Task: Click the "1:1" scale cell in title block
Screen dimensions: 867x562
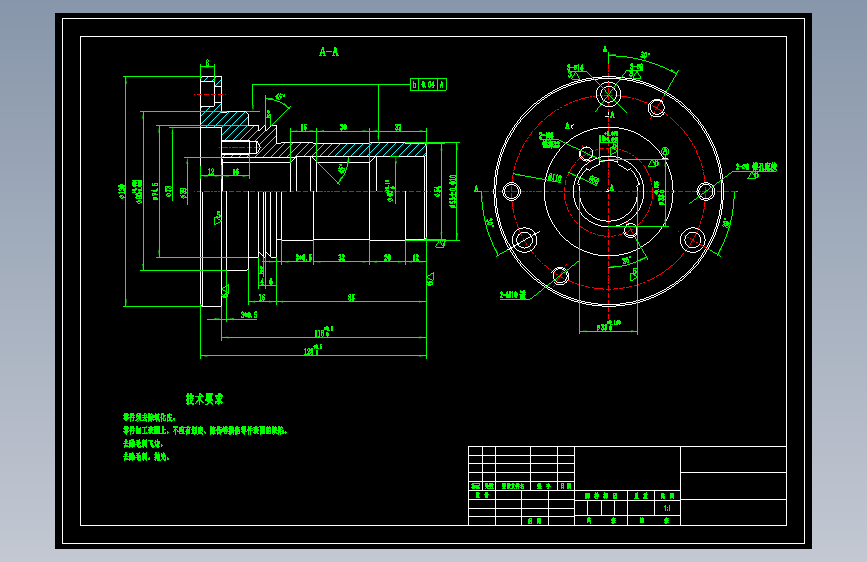Action: (667, 508)
